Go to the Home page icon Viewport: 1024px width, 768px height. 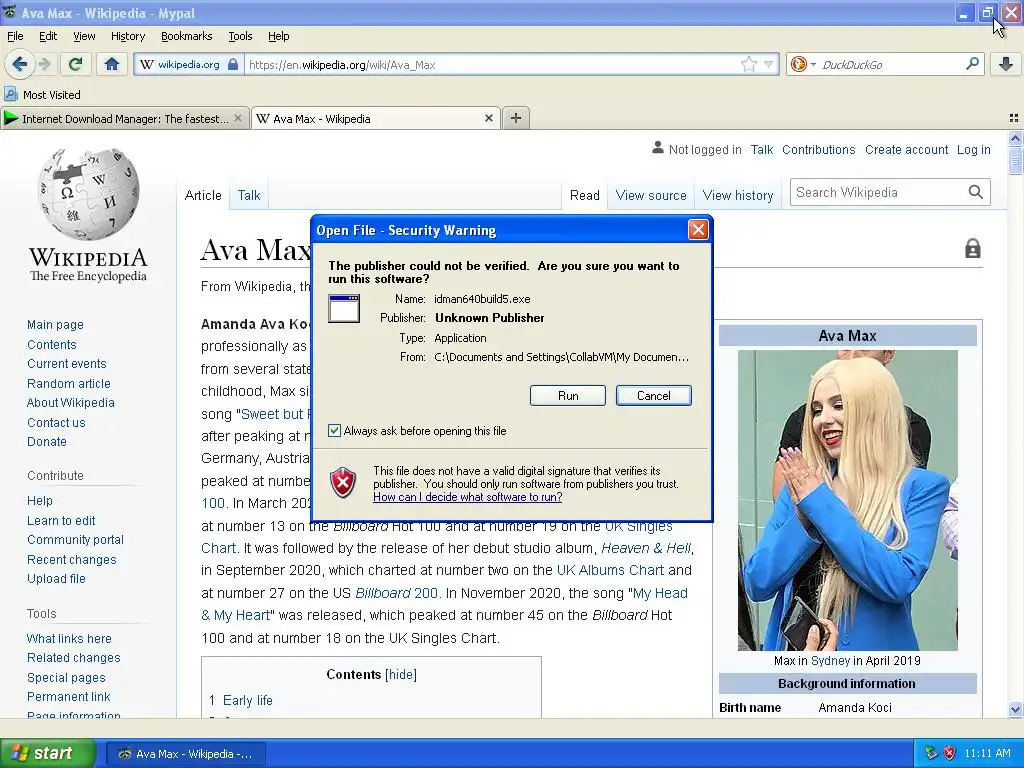112,64
